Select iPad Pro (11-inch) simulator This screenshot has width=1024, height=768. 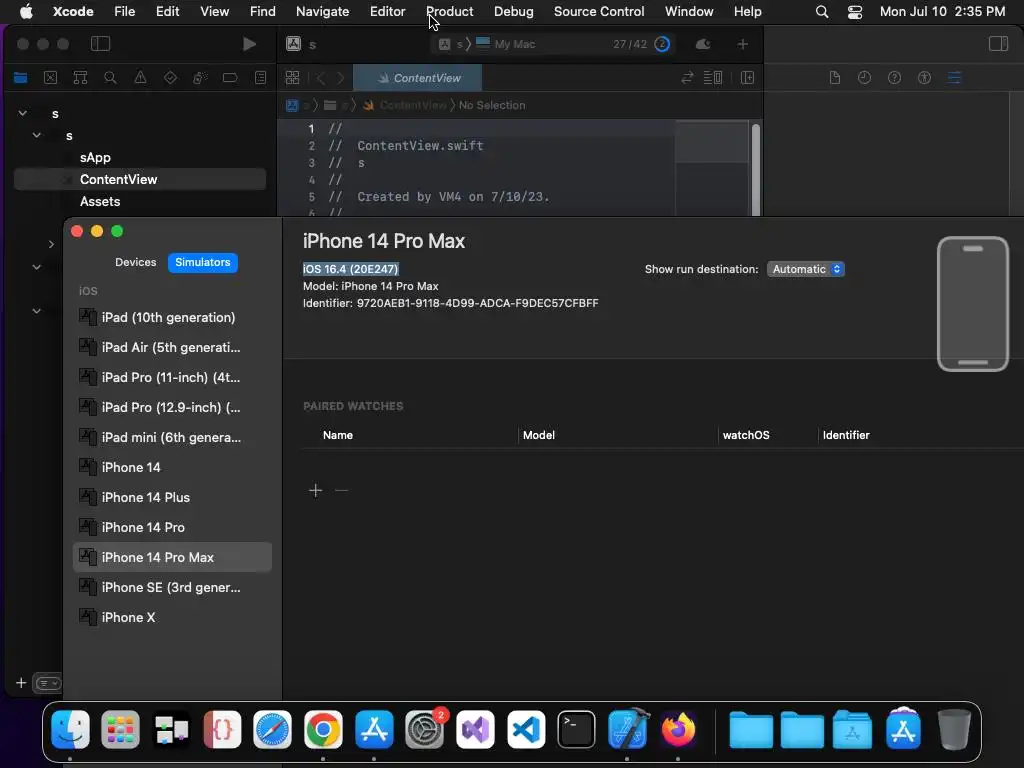172,377
